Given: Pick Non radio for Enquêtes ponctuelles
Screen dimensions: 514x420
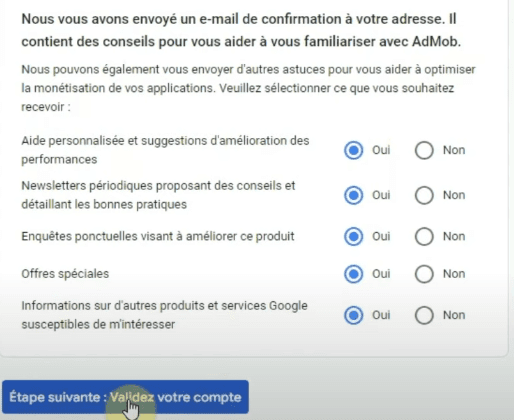Looking at the screenshot, I should 424,236.
